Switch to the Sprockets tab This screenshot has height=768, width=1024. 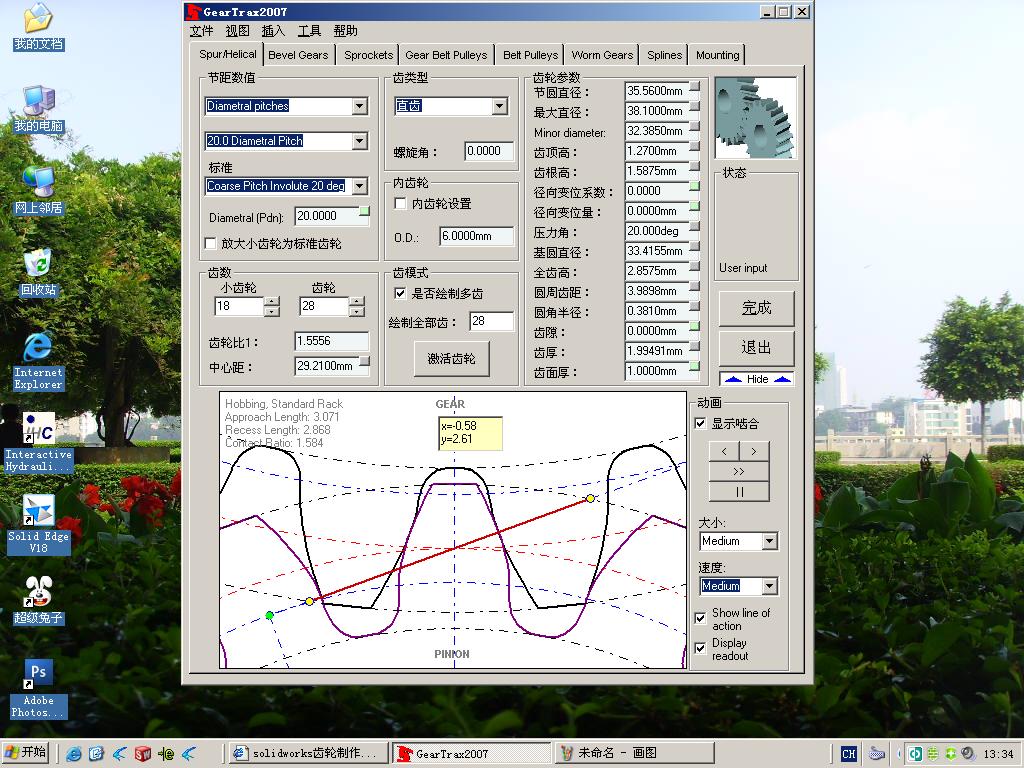368,55
